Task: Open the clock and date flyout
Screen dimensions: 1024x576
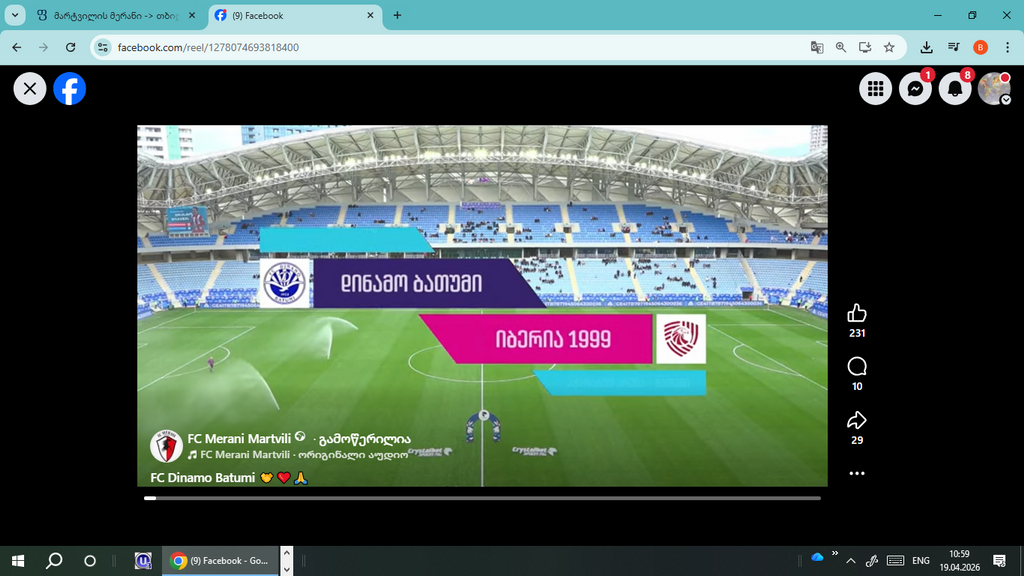Action: pyautogui.click(x=959, y=560)
